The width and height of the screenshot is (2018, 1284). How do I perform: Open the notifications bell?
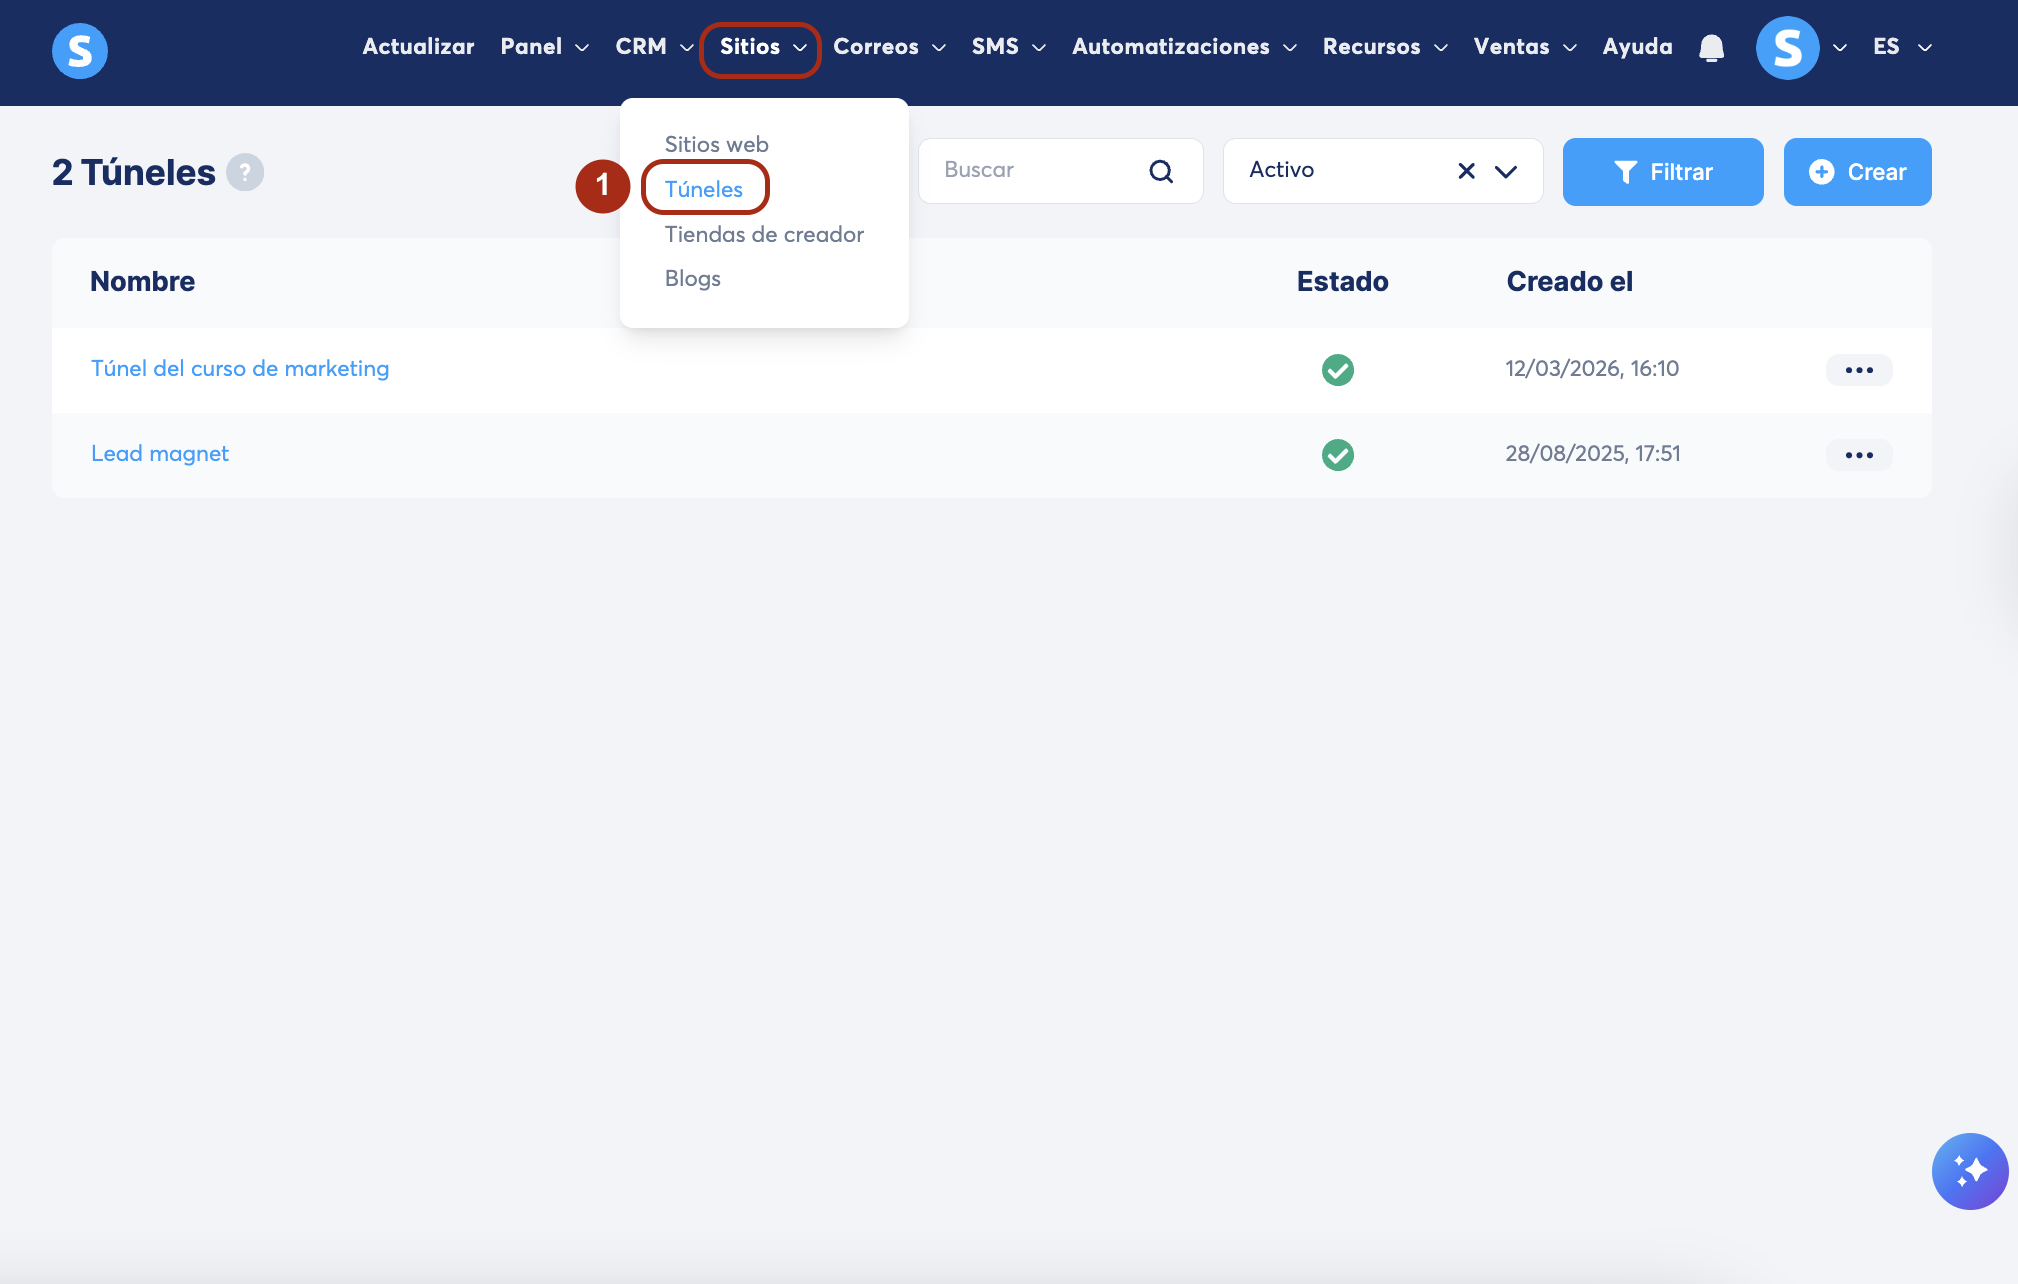coord(1711,48)
